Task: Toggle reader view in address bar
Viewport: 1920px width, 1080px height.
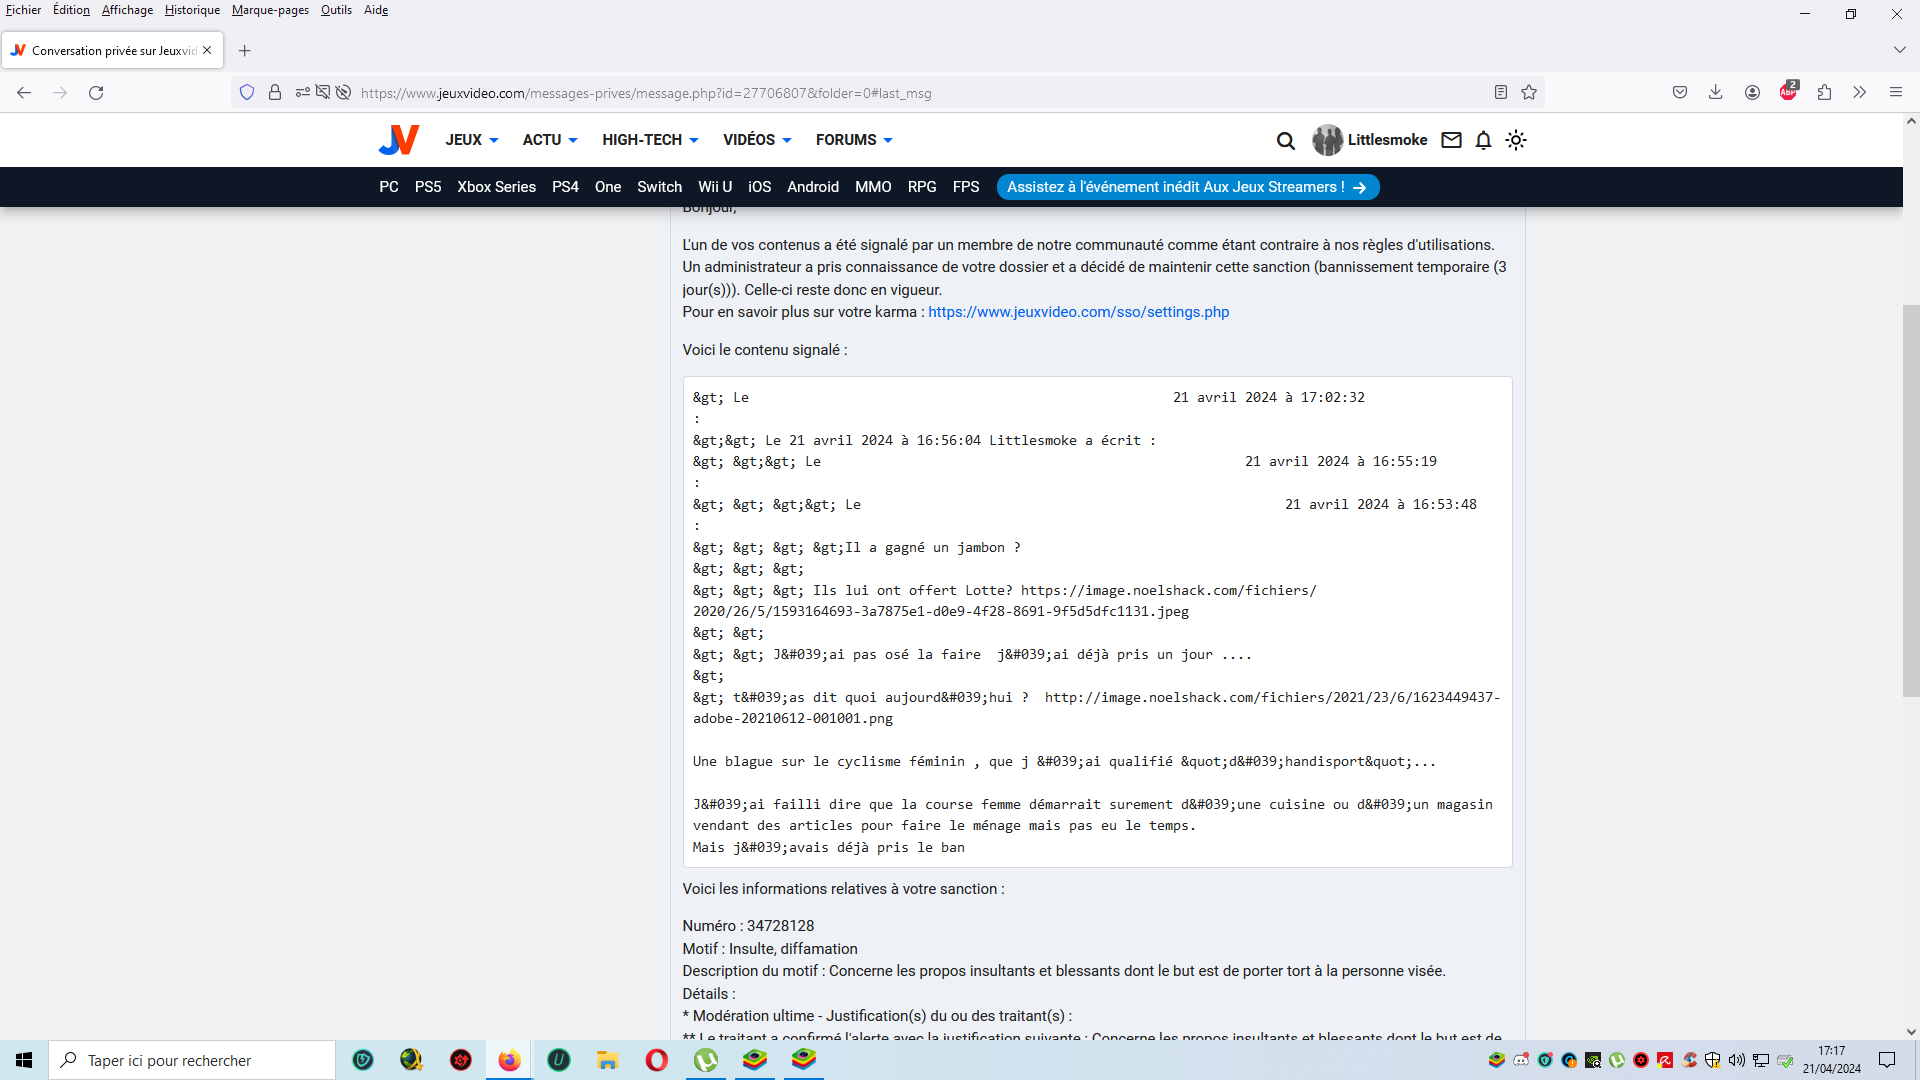Action: tap(1500, 93)
